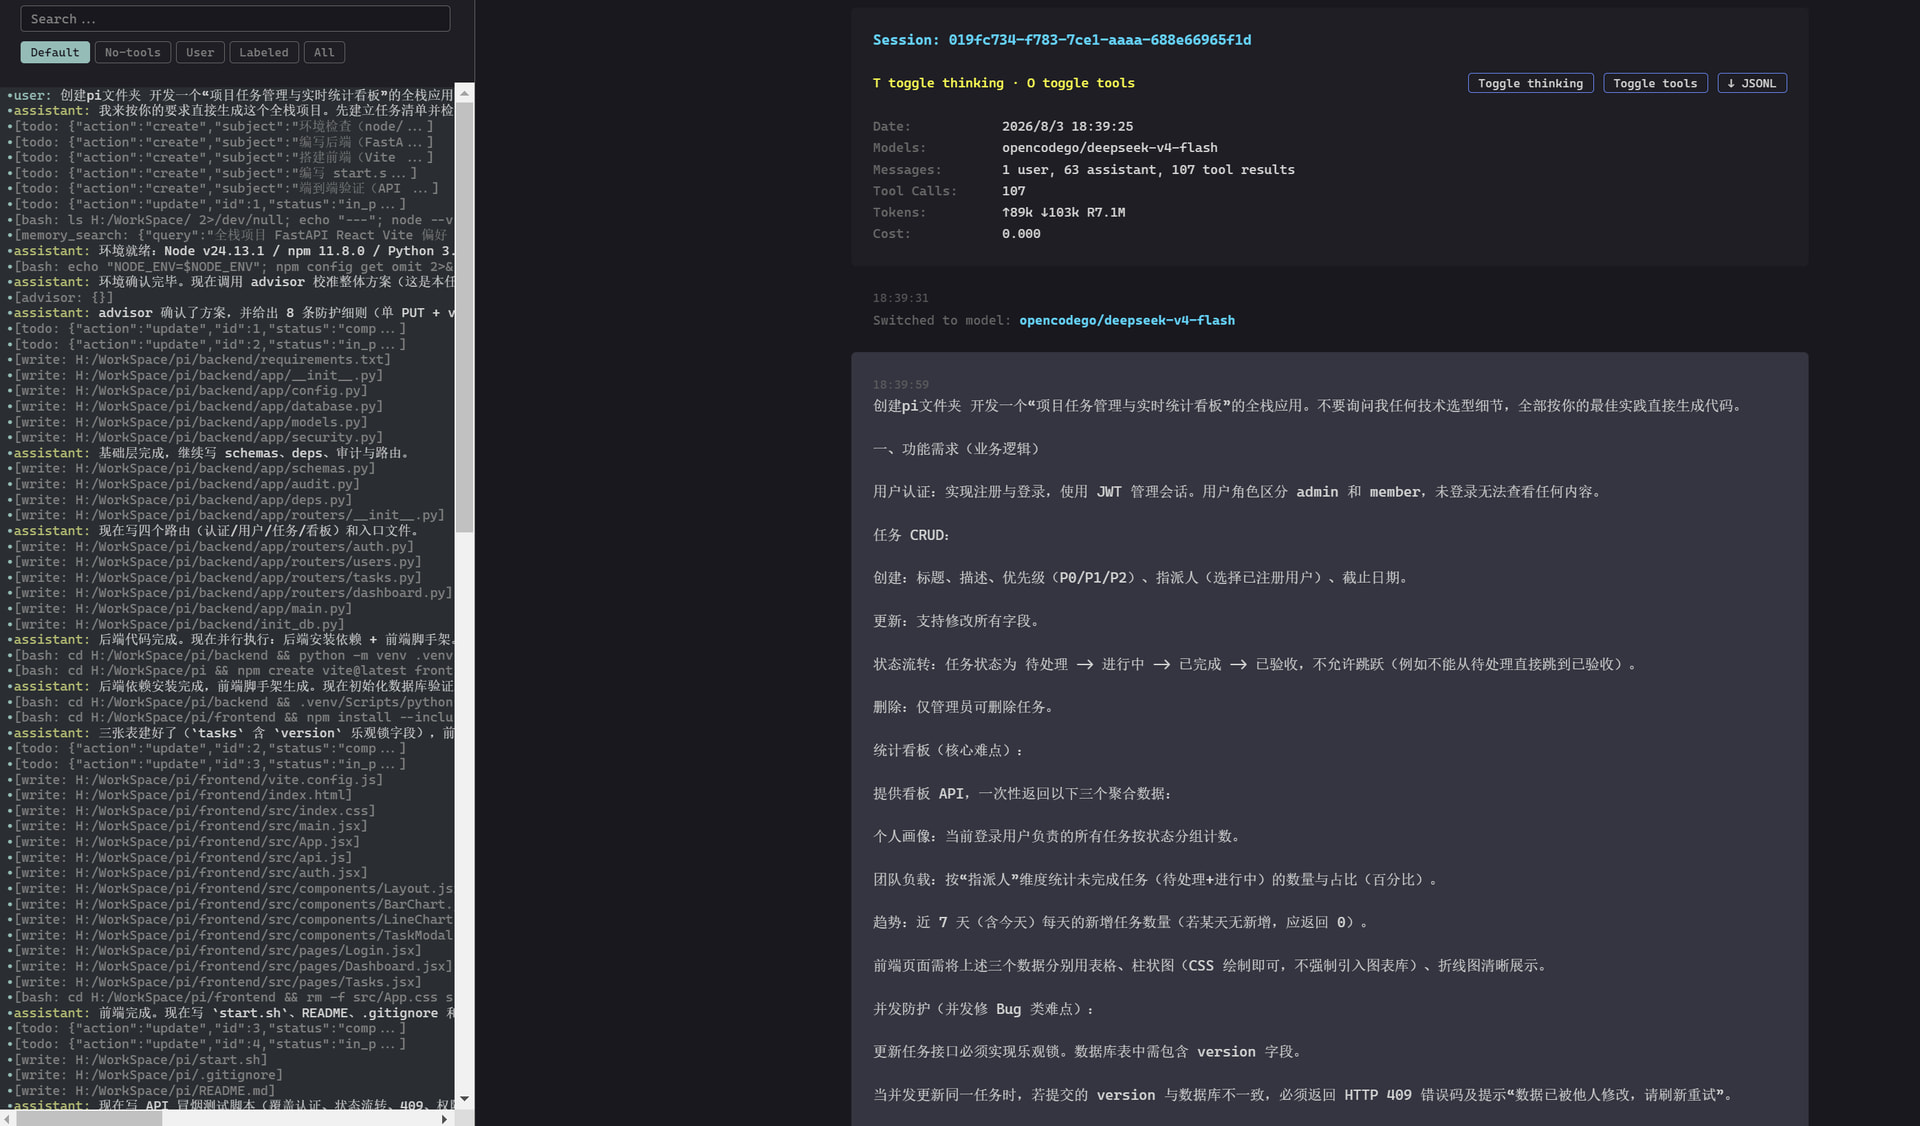Open write requirements.txt entry
The height and width of the screenshot is (1126, 1920).
tap(203, 360)
